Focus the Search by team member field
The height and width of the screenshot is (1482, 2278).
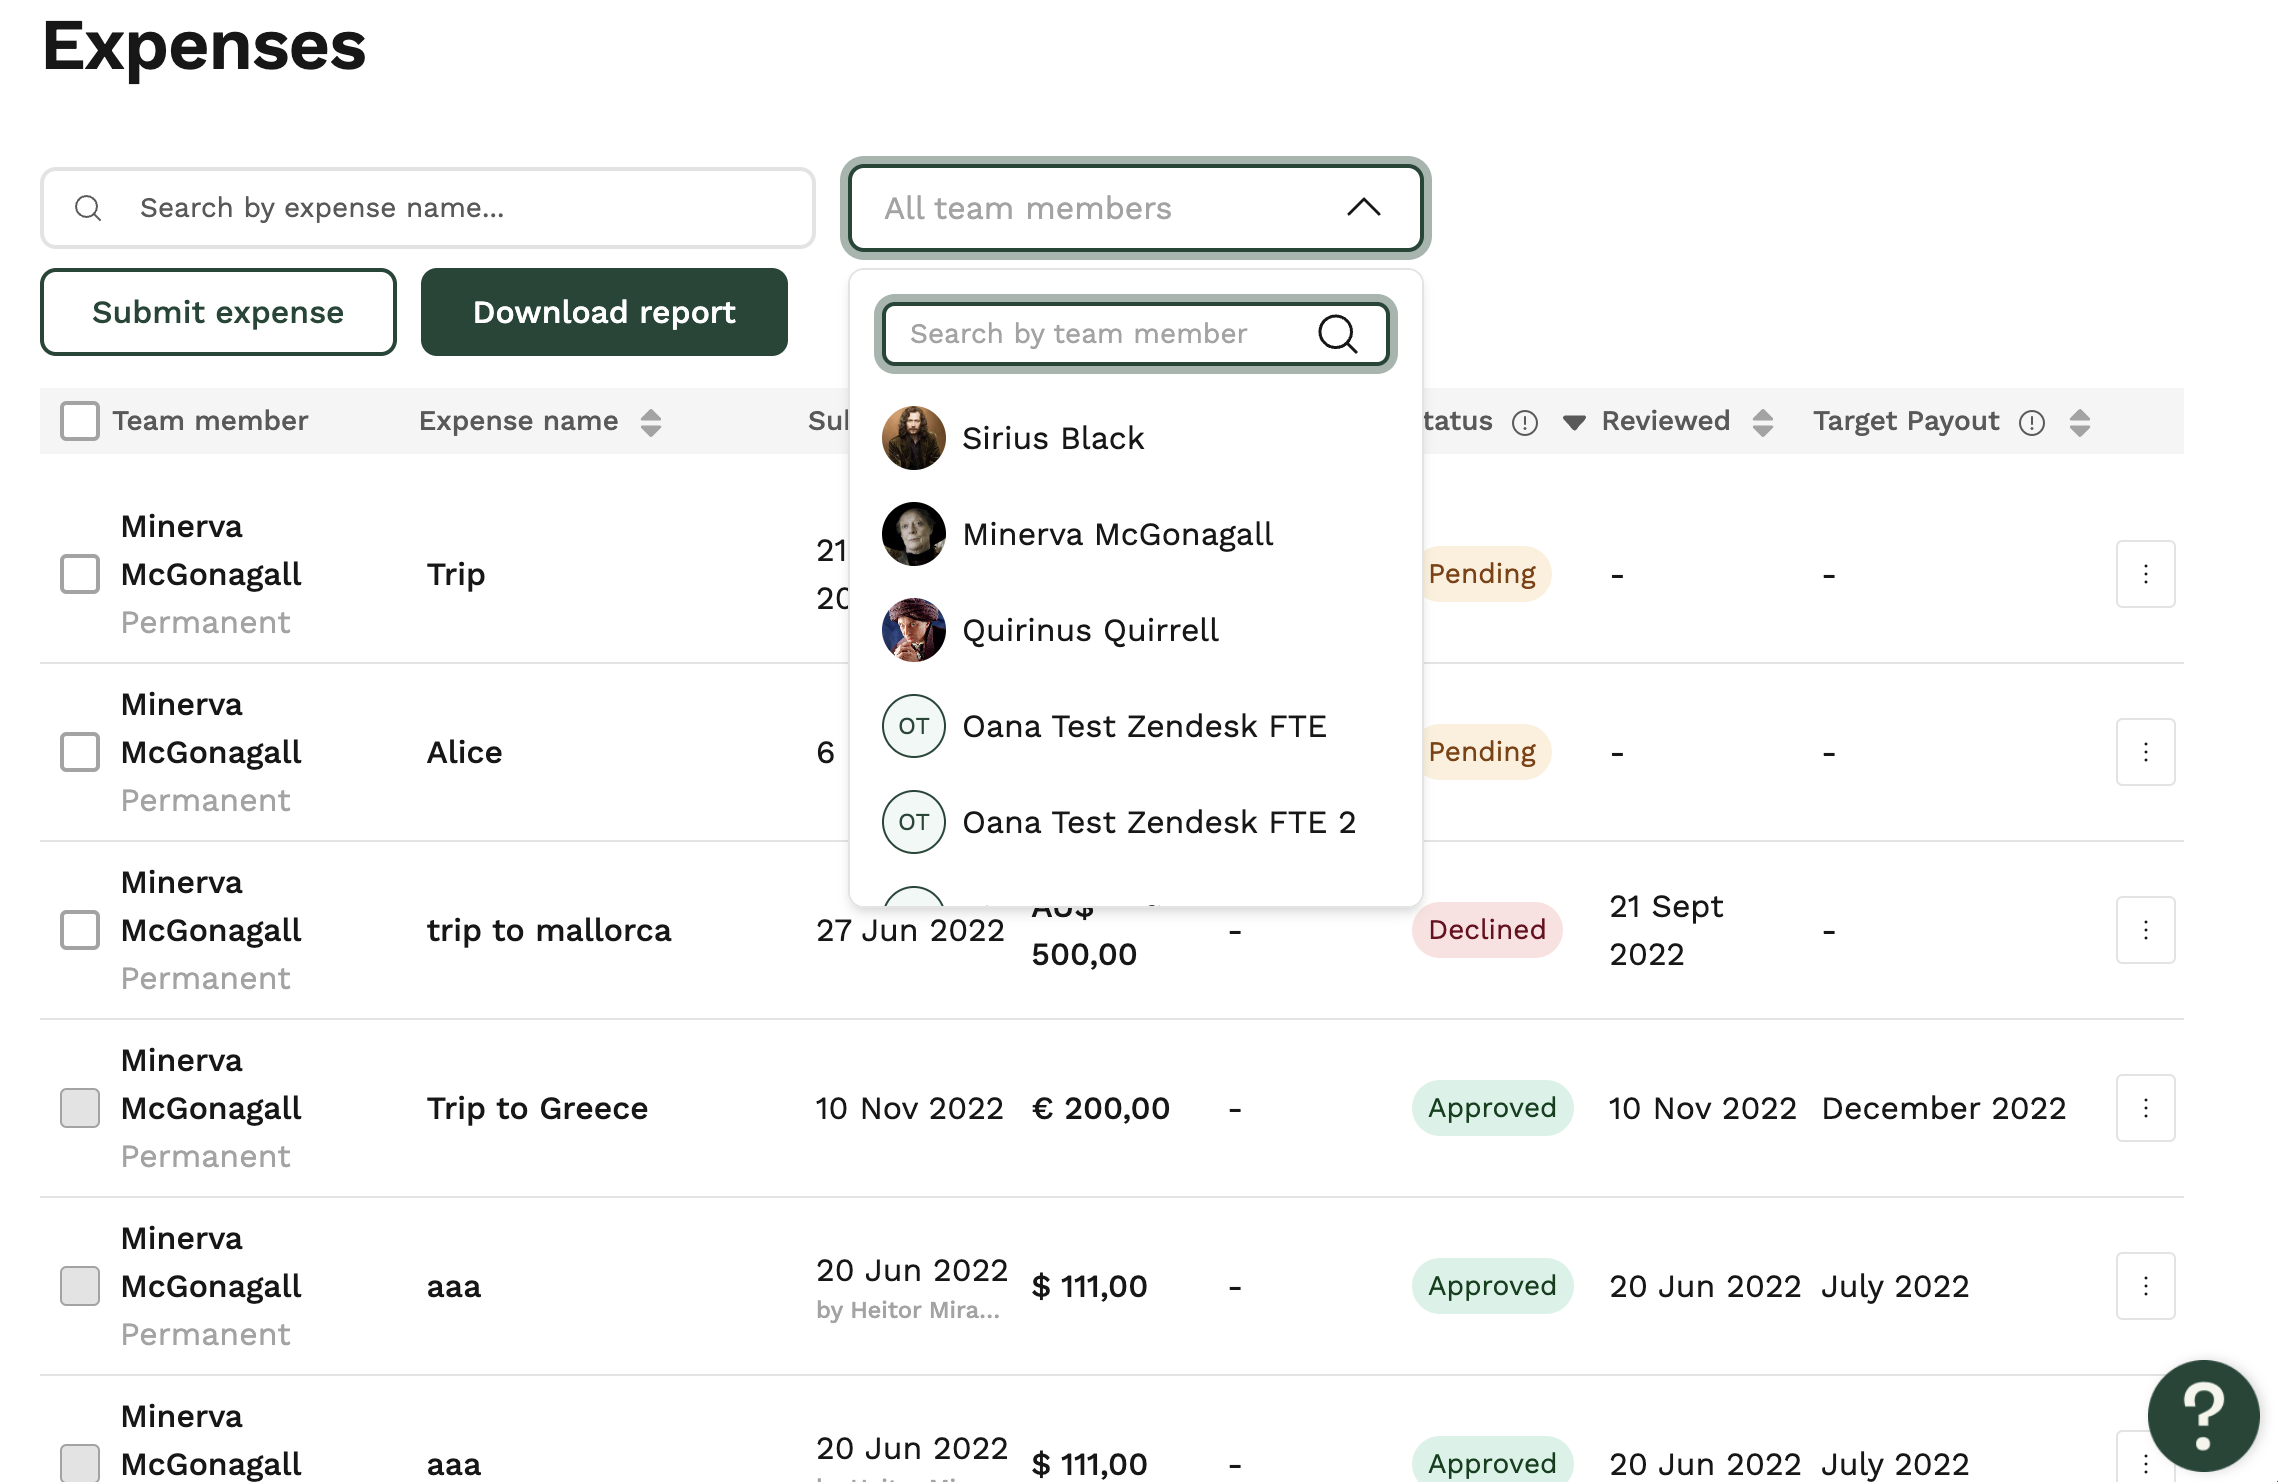tap(1136, 334)
